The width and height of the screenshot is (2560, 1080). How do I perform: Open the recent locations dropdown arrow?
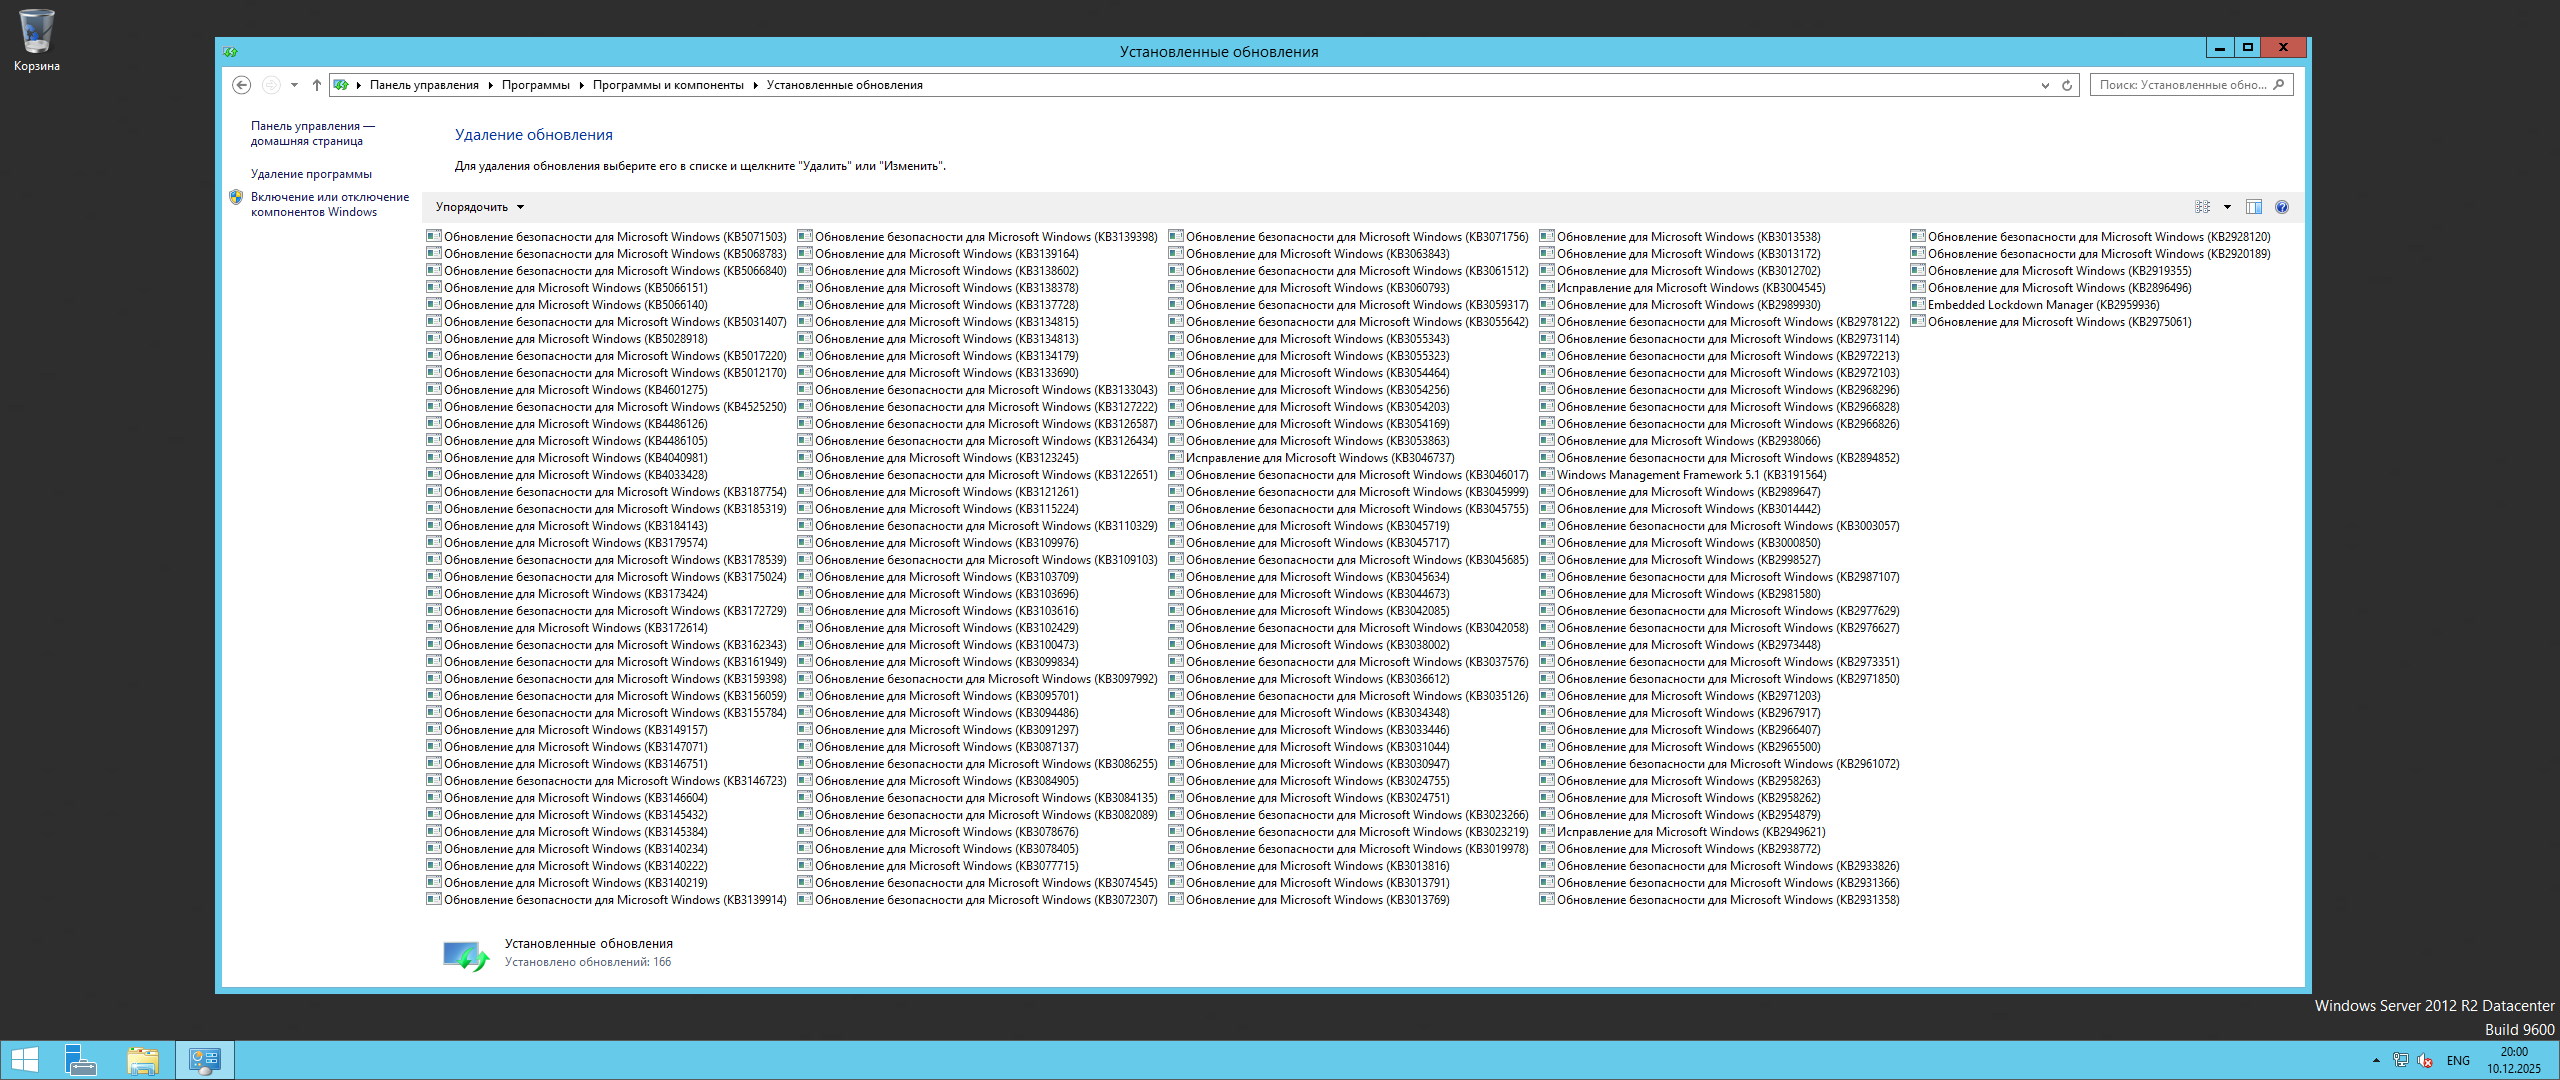[294, 85]
